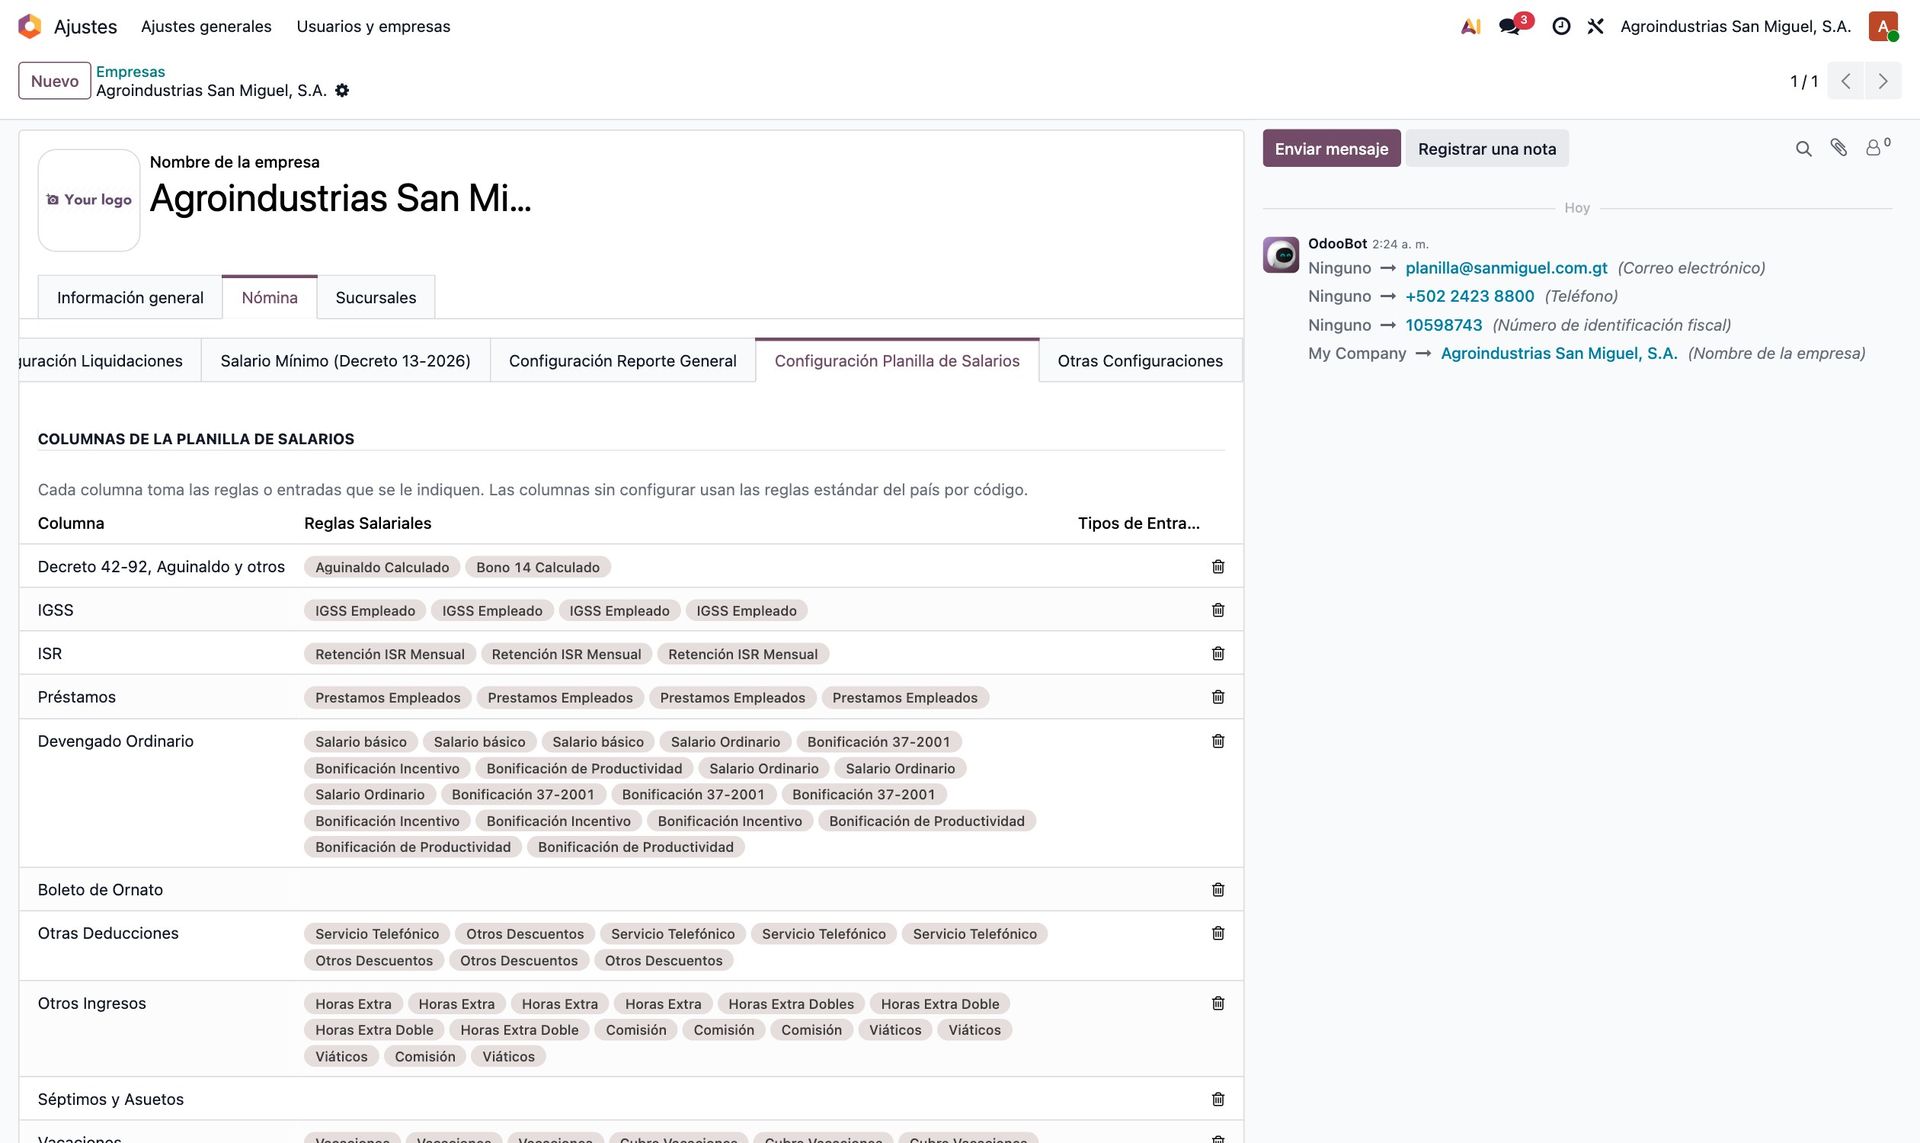Screen dimensions: 1920x1143
Task: Delete the Decreto 42-92, Aguinaldo y otros row
Action: 1218,567
